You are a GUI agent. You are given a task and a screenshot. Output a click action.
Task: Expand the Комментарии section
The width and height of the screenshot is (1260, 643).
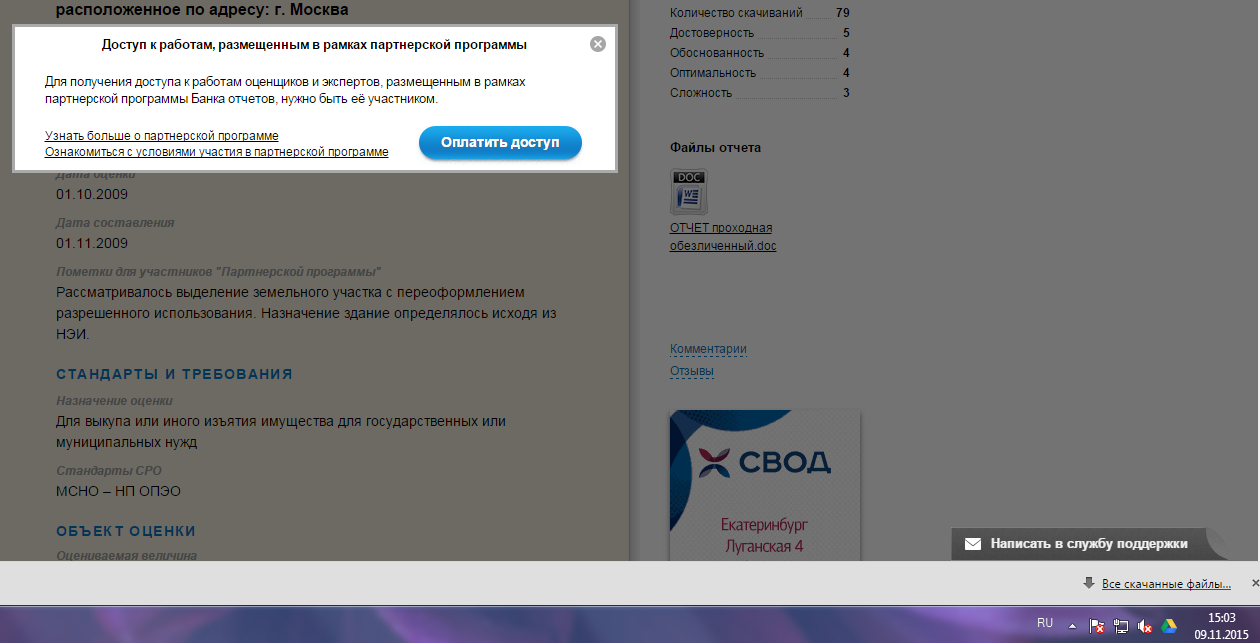coord(708,349)
